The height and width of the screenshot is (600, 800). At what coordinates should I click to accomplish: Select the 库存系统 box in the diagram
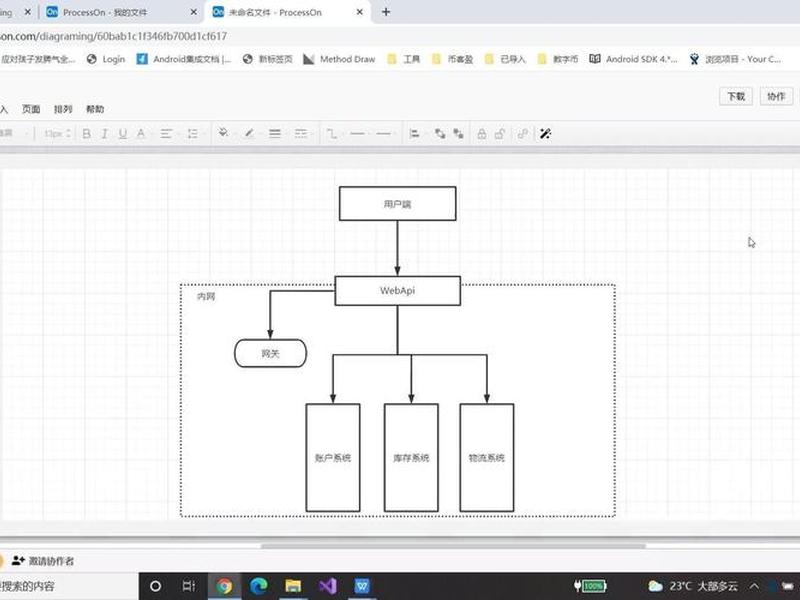click(411, 457)
